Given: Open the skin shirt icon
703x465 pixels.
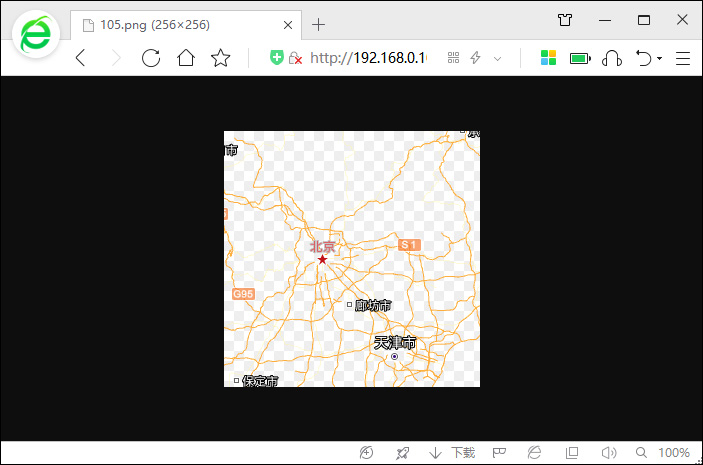Looking at the screenshot, I should (565, 20).
